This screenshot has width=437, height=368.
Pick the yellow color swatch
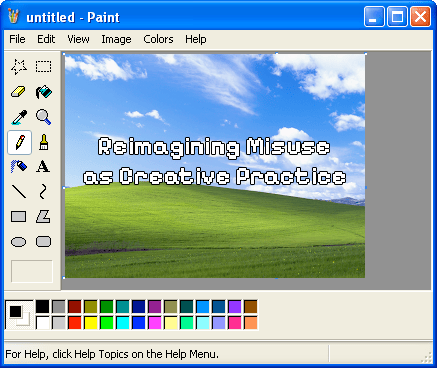pos(91,323)
